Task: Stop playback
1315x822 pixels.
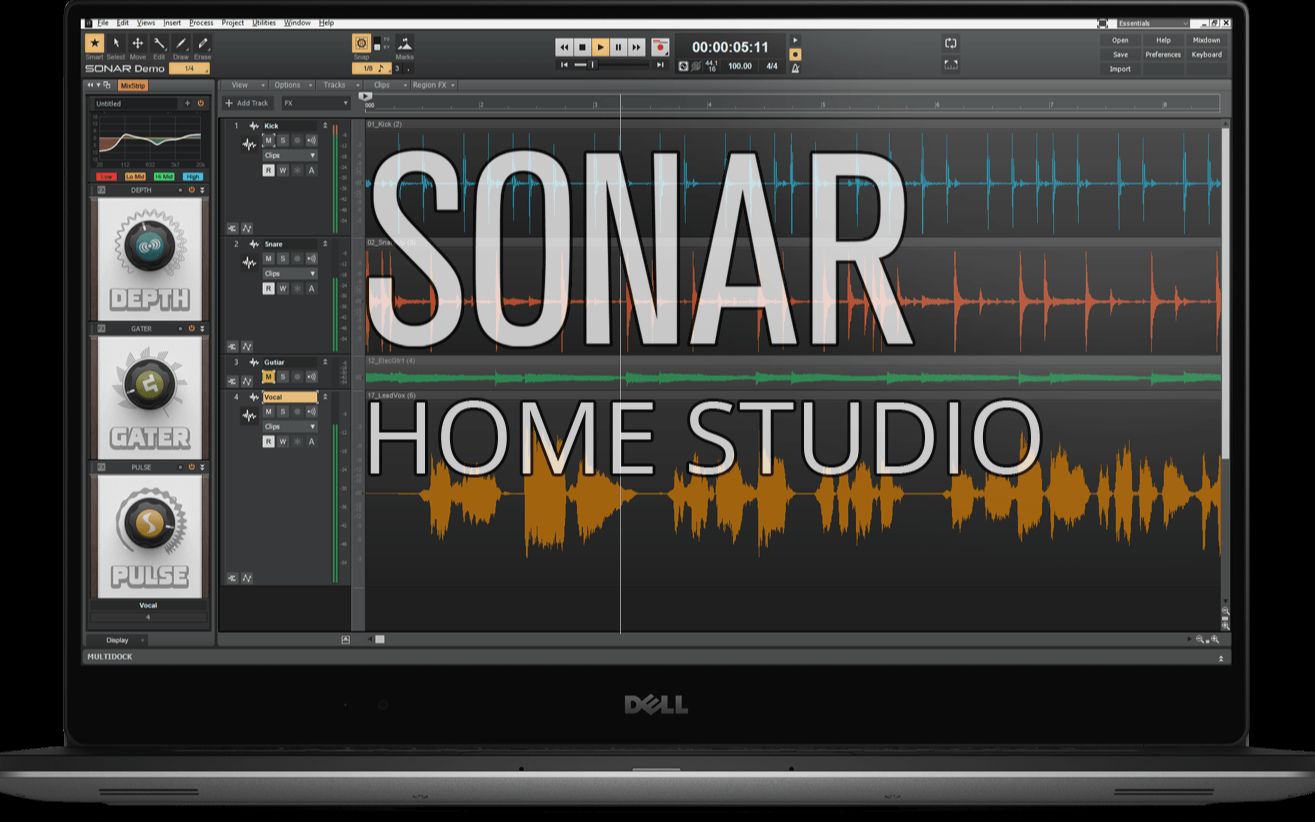Action: click(582, 47)
